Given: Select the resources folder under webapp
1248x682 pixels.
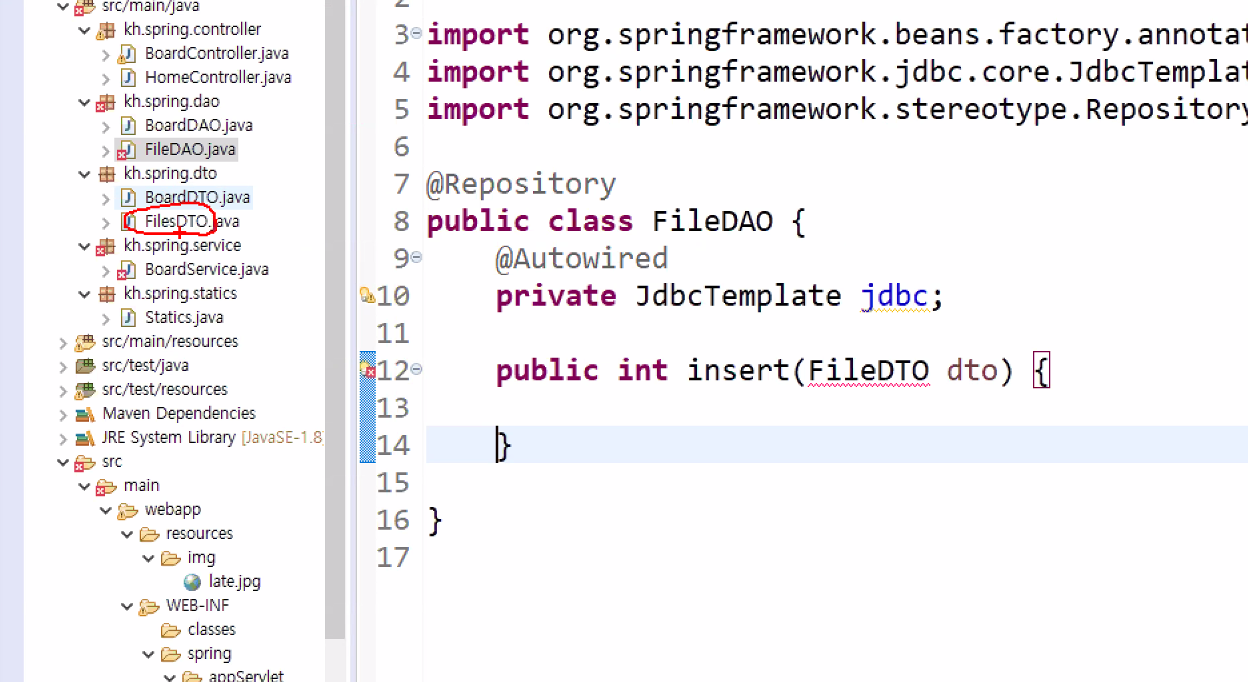Looking at the screenshot, I should (199, 533).
